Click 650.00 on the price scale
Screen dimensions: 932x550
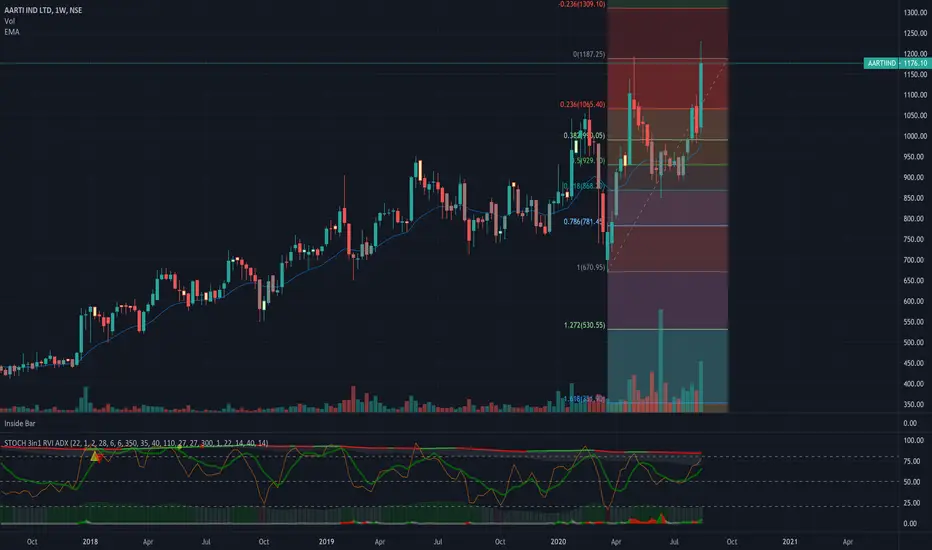[915, 281]
